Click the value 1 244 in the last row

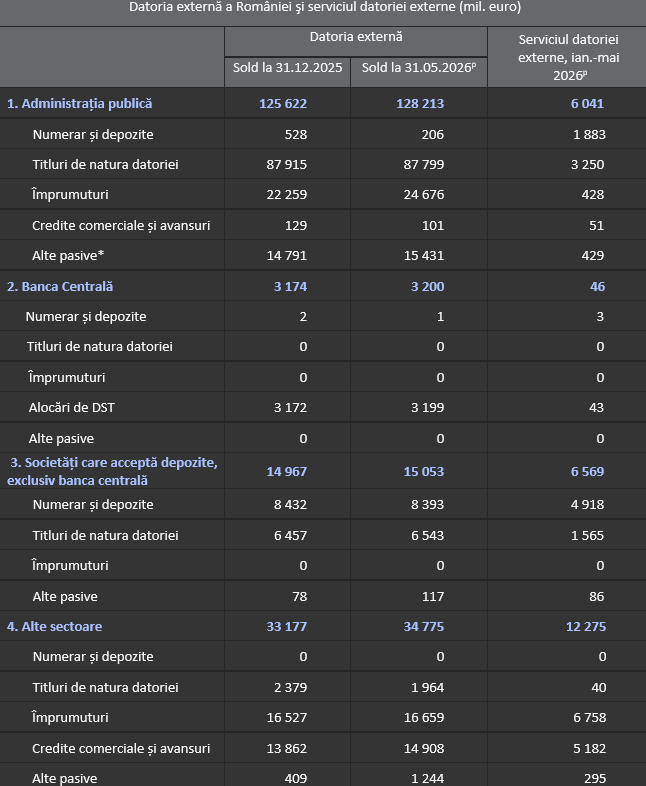pos(427,778)
